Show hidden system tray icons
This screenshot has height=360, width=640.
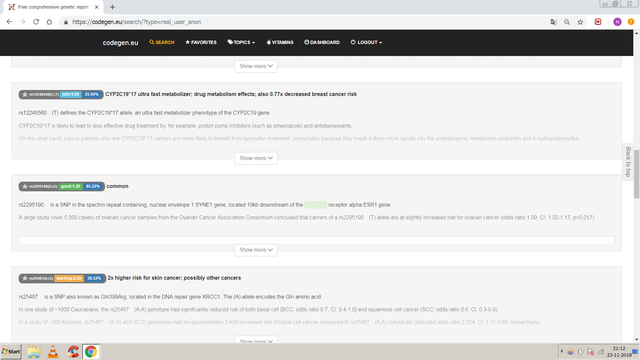pos(562,351)
